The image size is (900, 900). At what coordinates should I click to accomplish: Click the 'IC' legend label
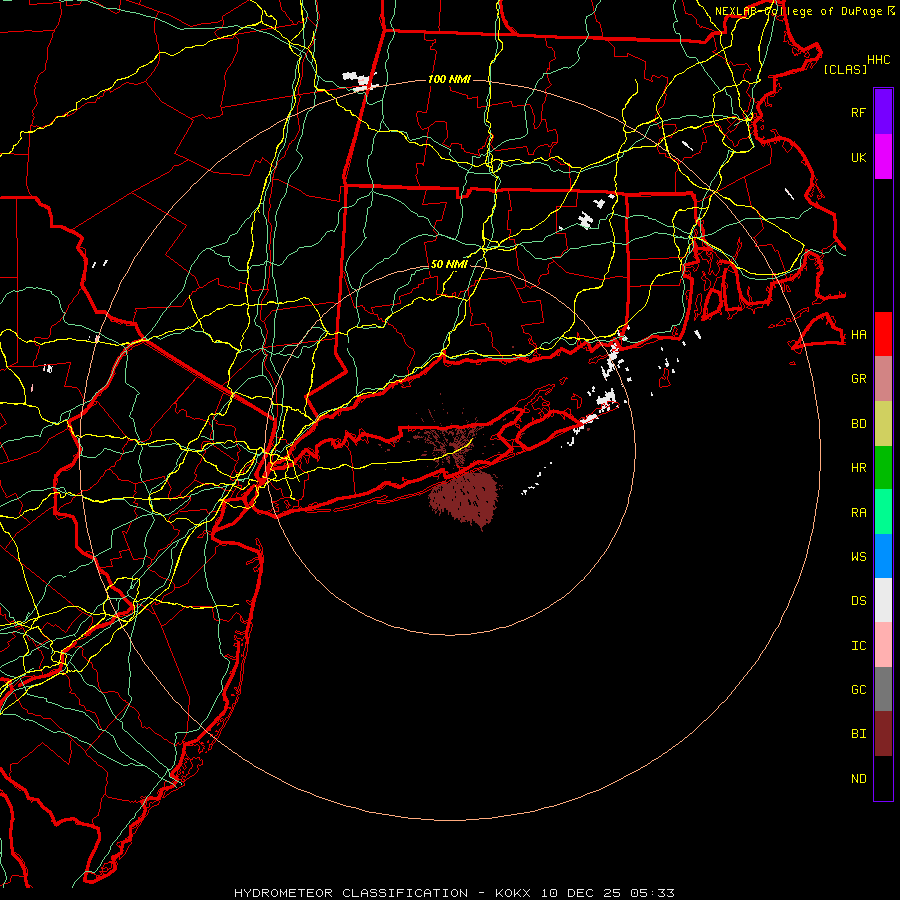(x=858, y=646)
